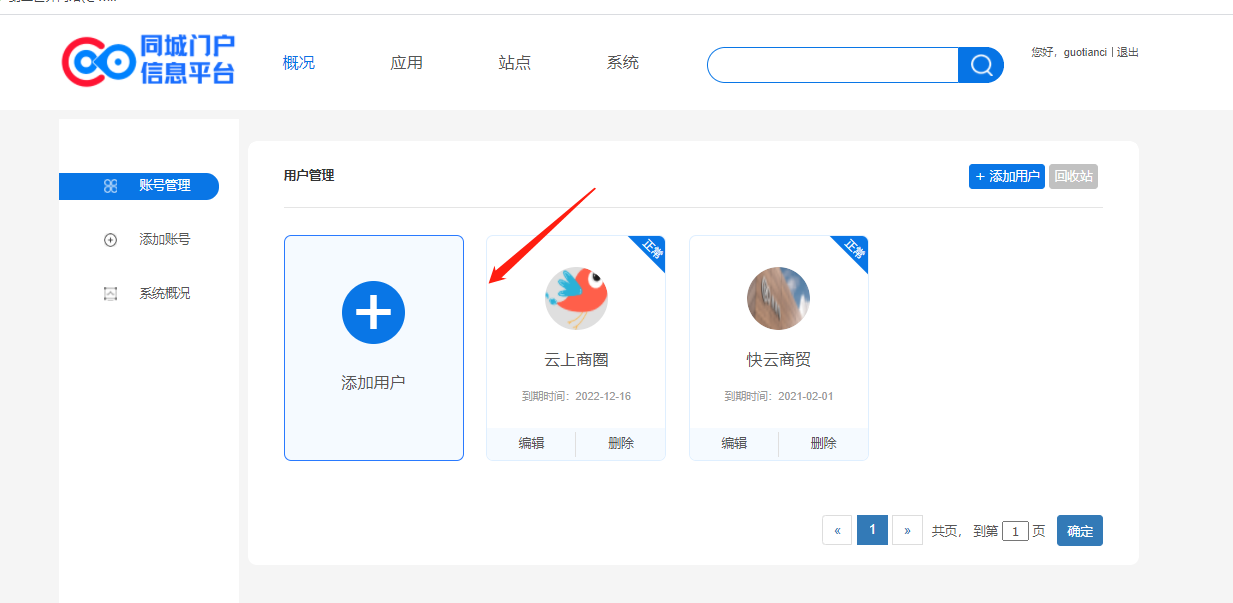Open the 回收站 recycle bin button
This screenshot has height=603, width=1233.
(1073, 177)
